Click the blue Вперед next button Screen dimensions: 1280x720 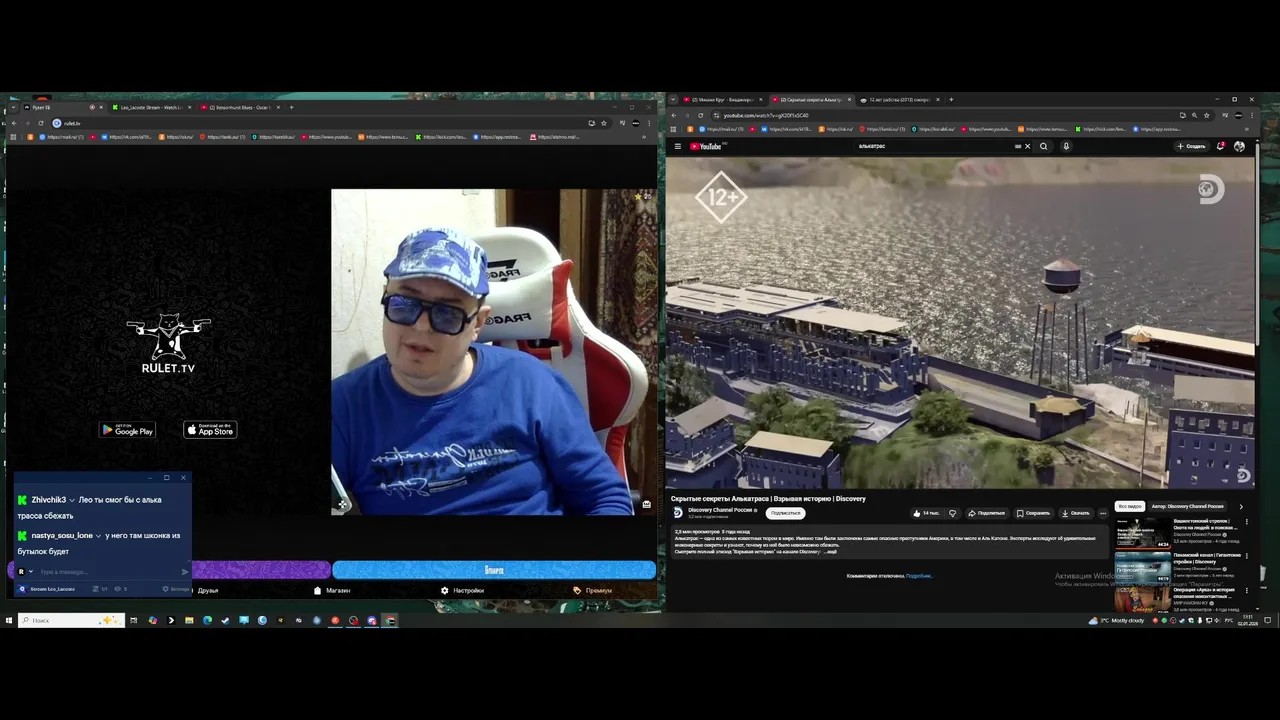click(494, 570)
